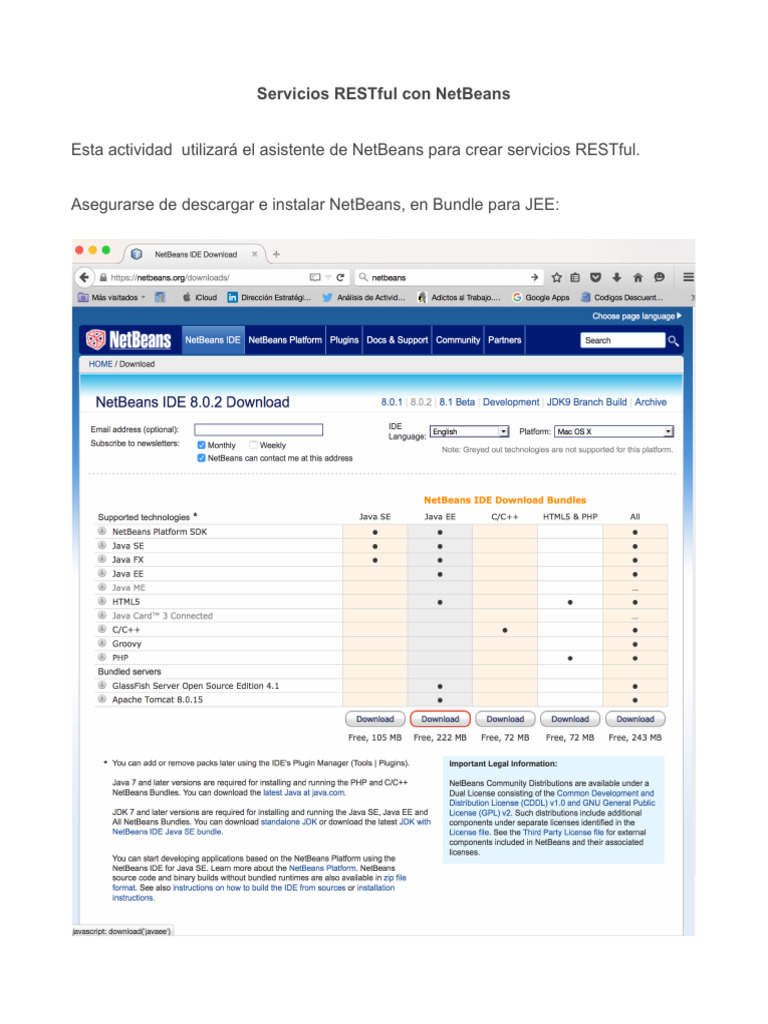Download the C/C++ bundle
This screenshot has height=1024, width=768.
505,719
